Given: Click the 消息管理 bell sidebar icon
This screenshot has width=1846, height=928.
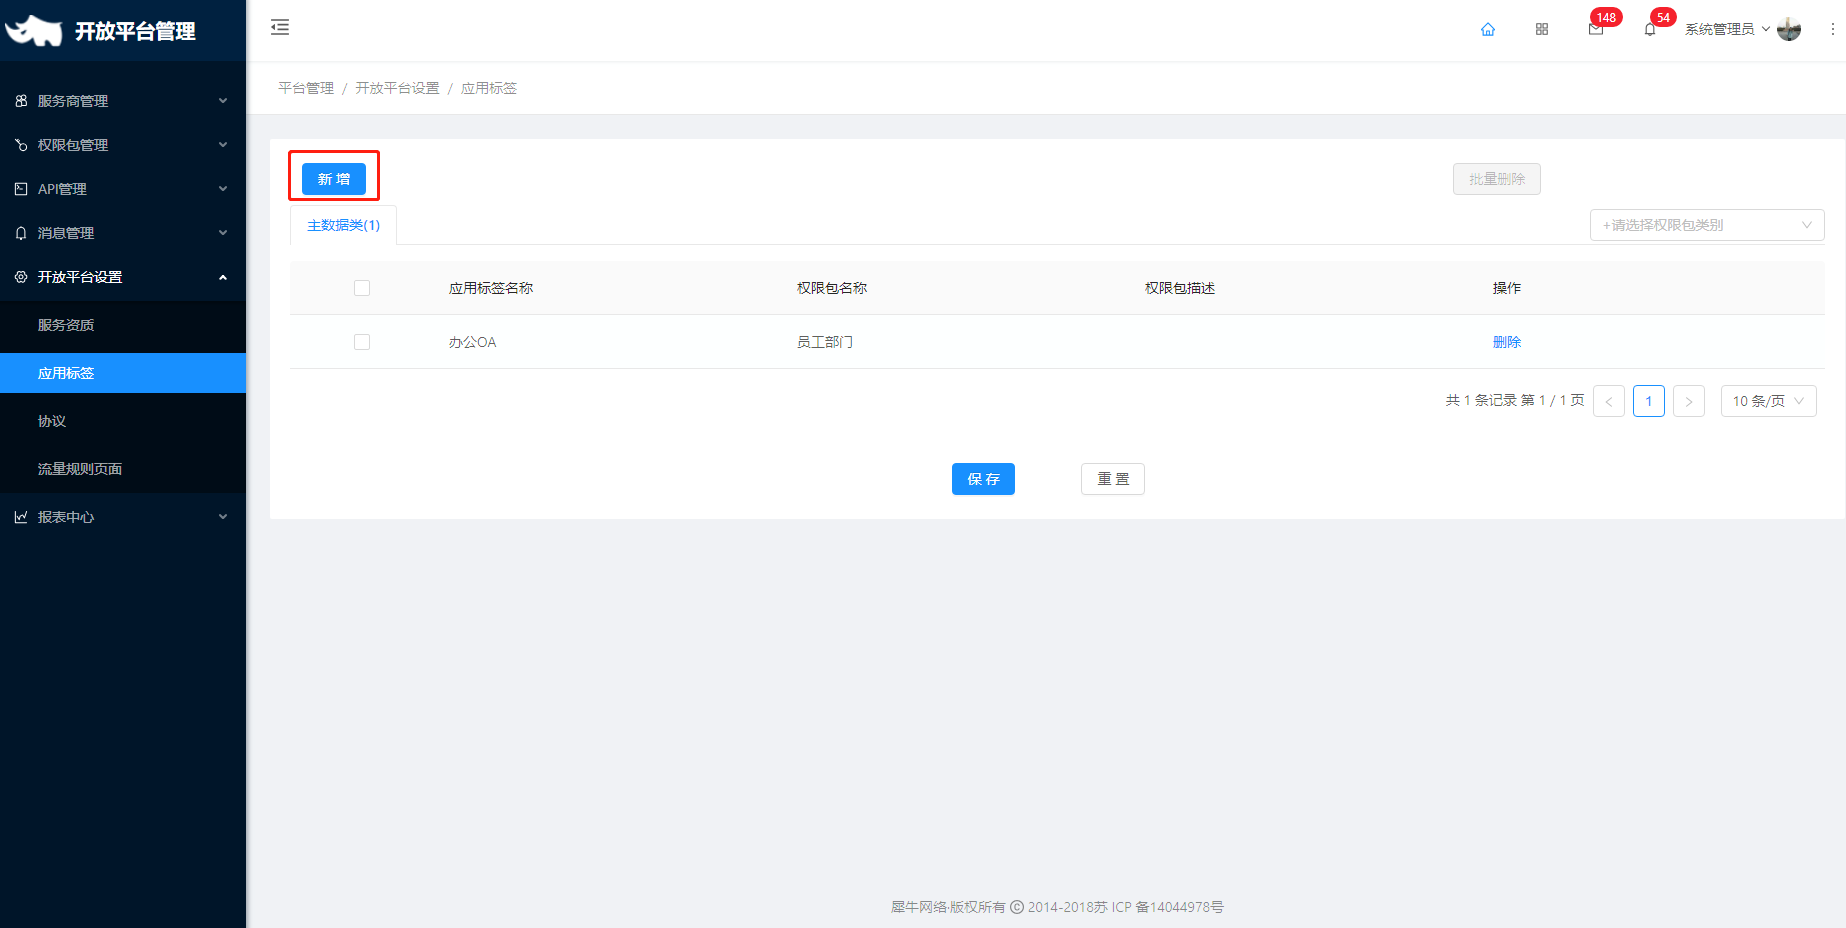Looking at the screenshot, I should (x=21, y=233).
